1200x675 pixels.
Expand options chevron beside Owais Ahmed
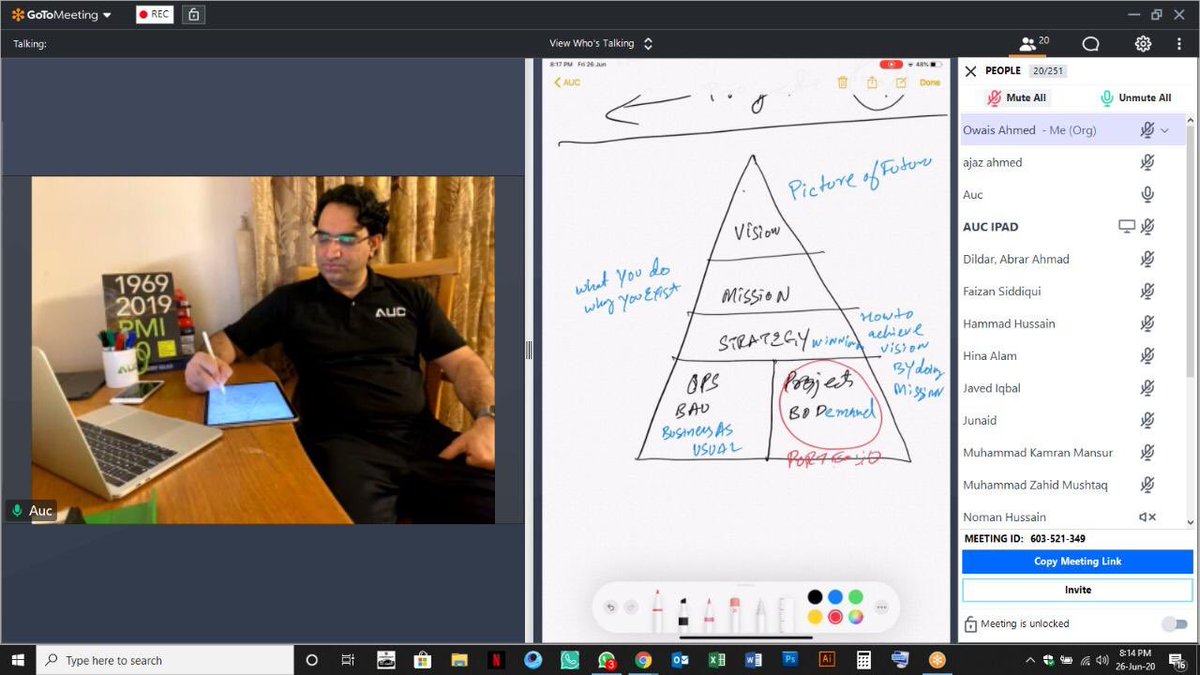[1165, 131]
